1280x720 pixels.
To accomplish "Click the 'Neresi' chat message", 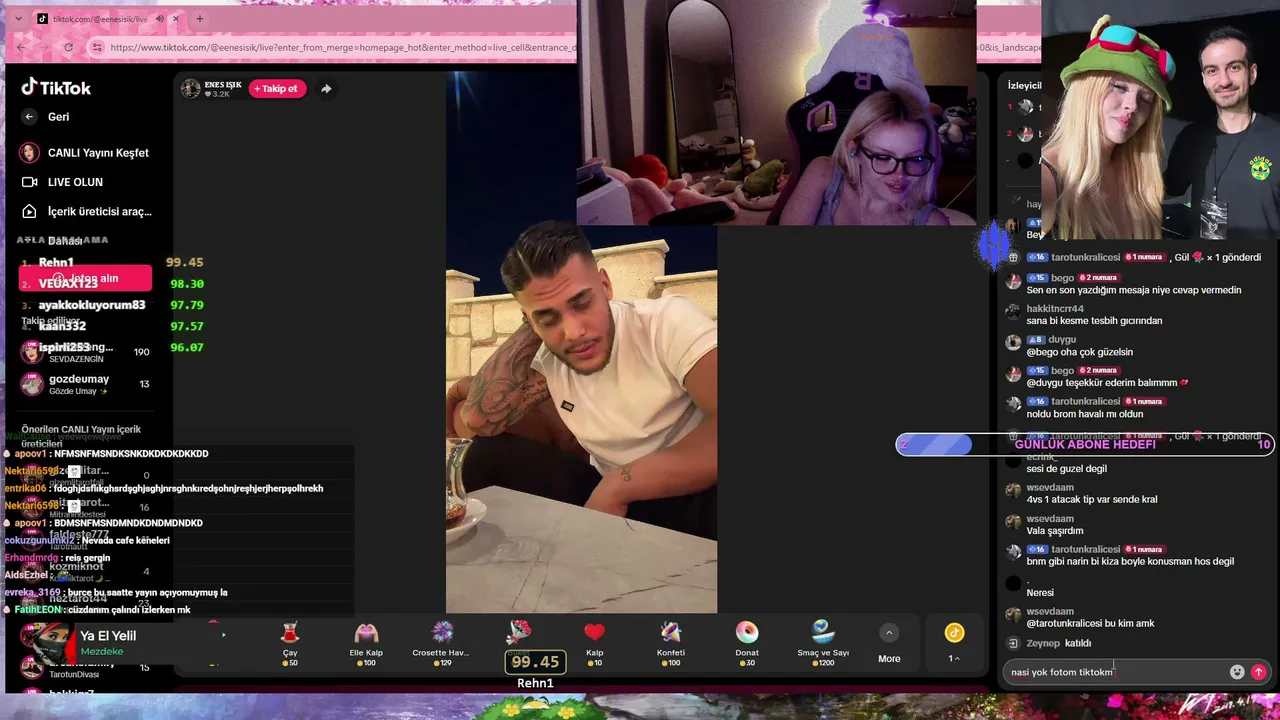I will click(1040, 593).
